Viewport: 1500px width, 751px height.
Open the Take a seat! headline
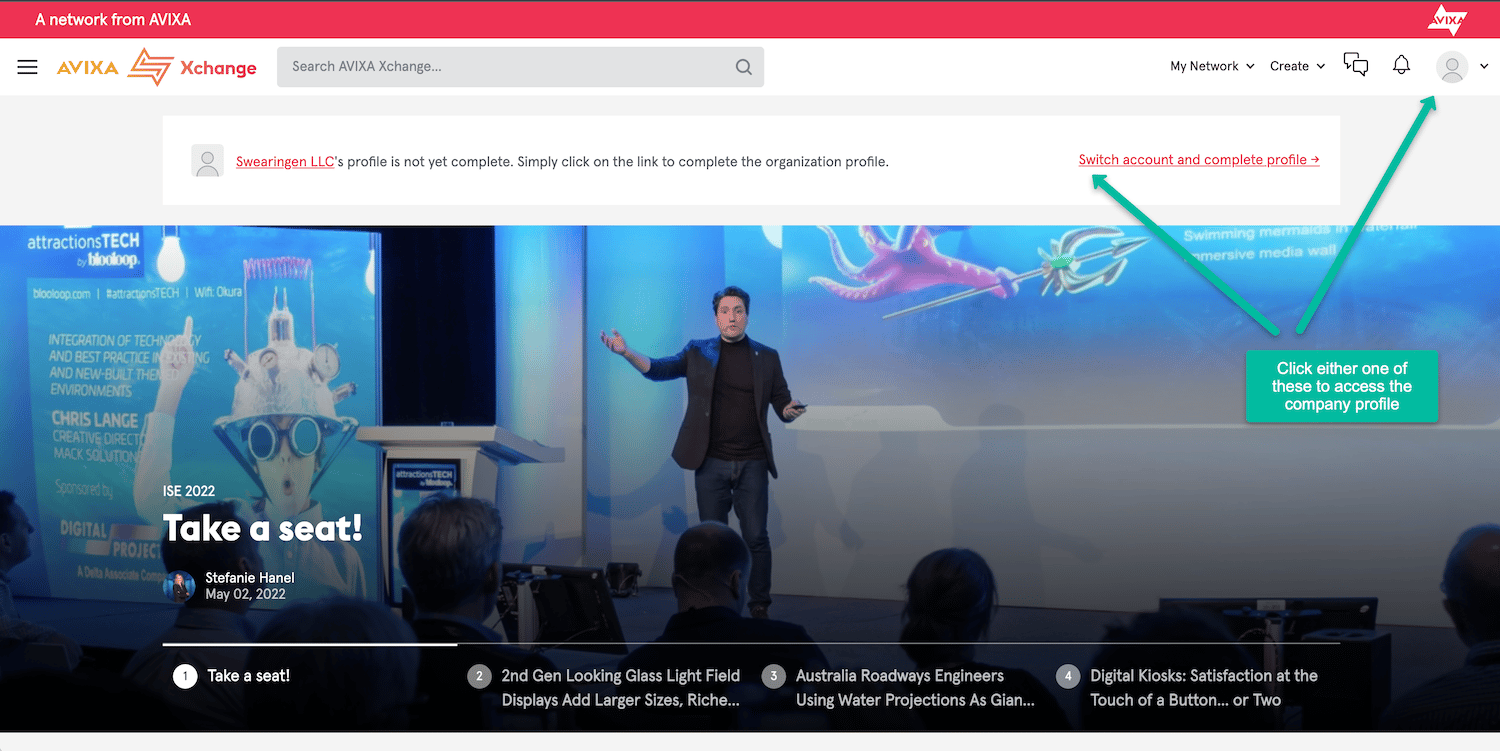coord(263,528)
